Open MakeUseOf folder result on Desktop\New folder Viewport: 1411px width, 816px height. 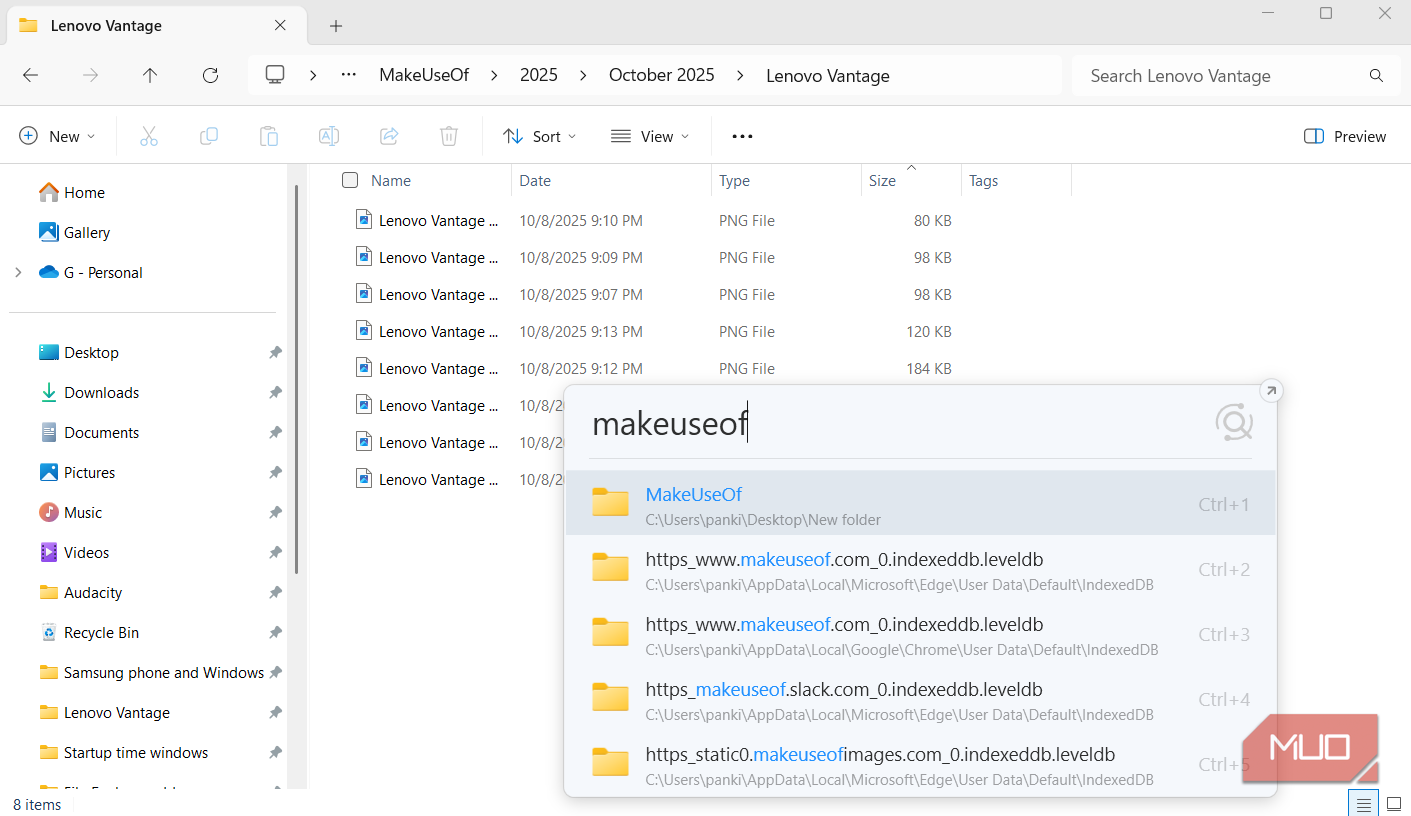pos(921,504)
